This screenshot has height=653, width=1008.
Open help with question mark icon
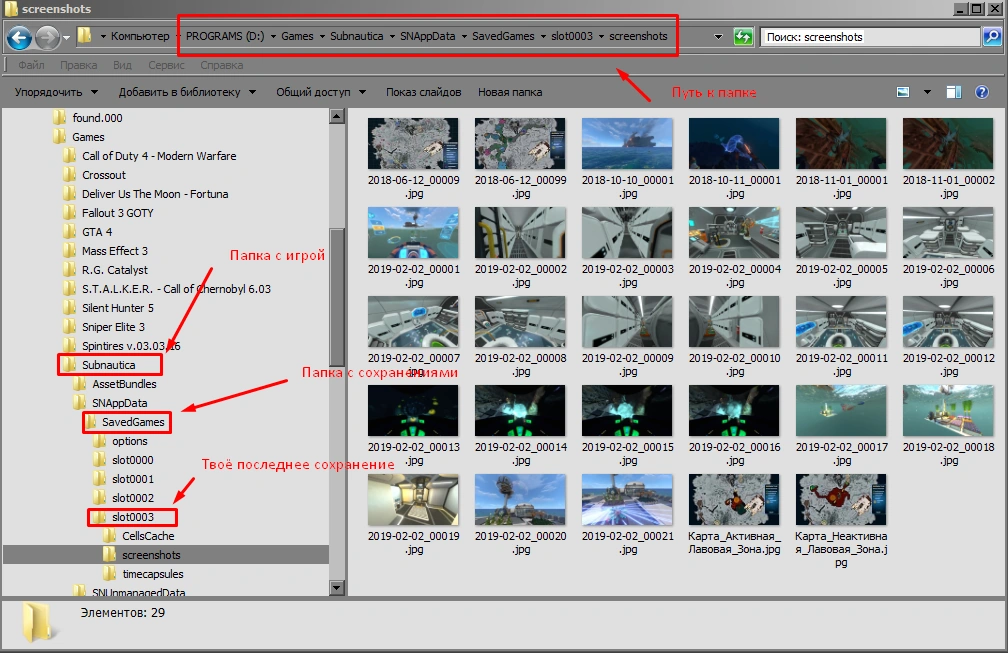pyautogui.click(x=982, y=92)
